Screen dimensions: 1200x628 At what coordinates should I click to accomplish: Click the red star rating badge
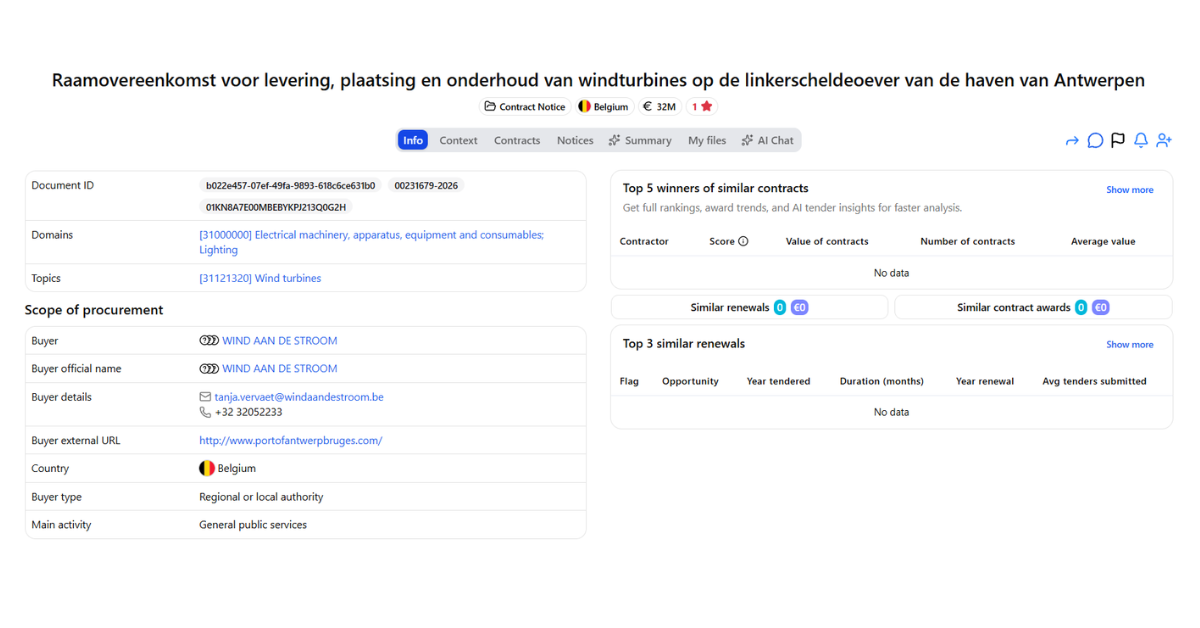(702, 107)
